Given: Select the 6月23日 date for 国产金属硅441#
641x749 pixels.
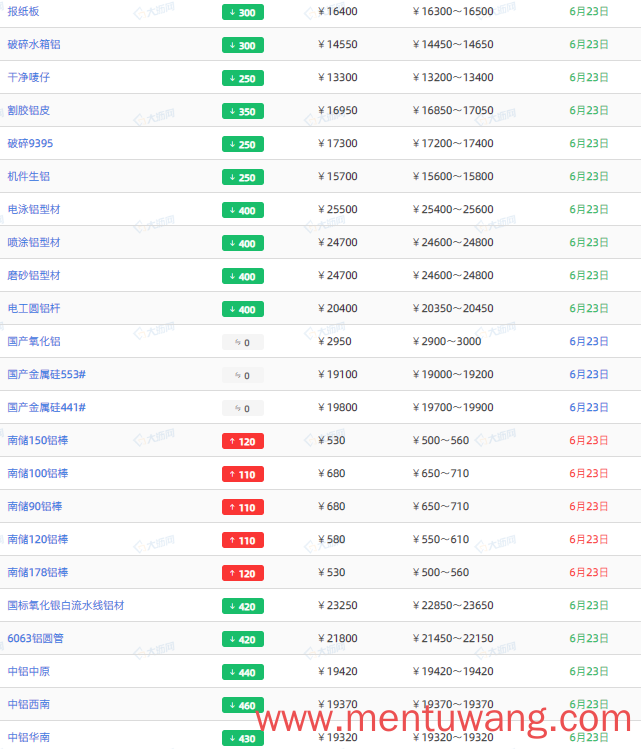Looking at the screenshot, I should [x=588, y=407].
